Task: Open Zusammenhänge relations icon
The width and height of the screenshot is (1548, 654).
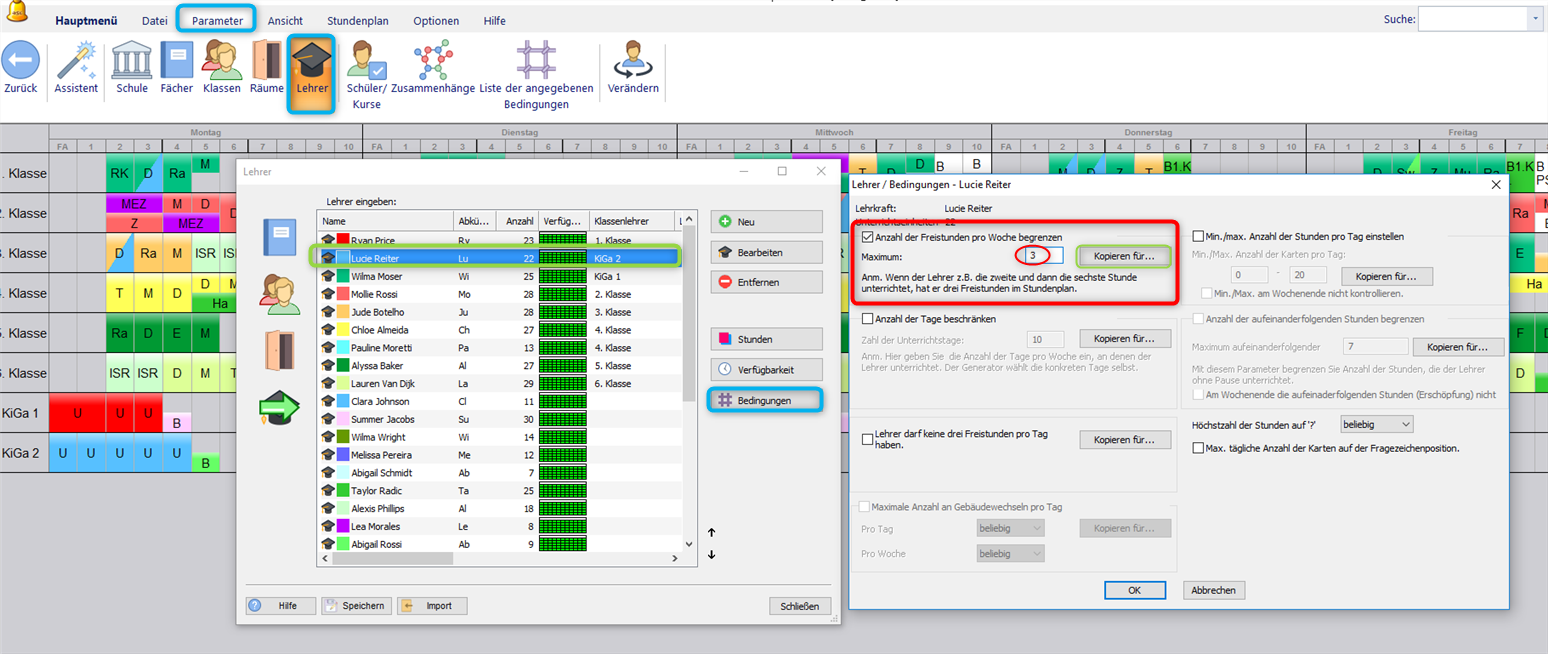Action: [x=433, y=61]
